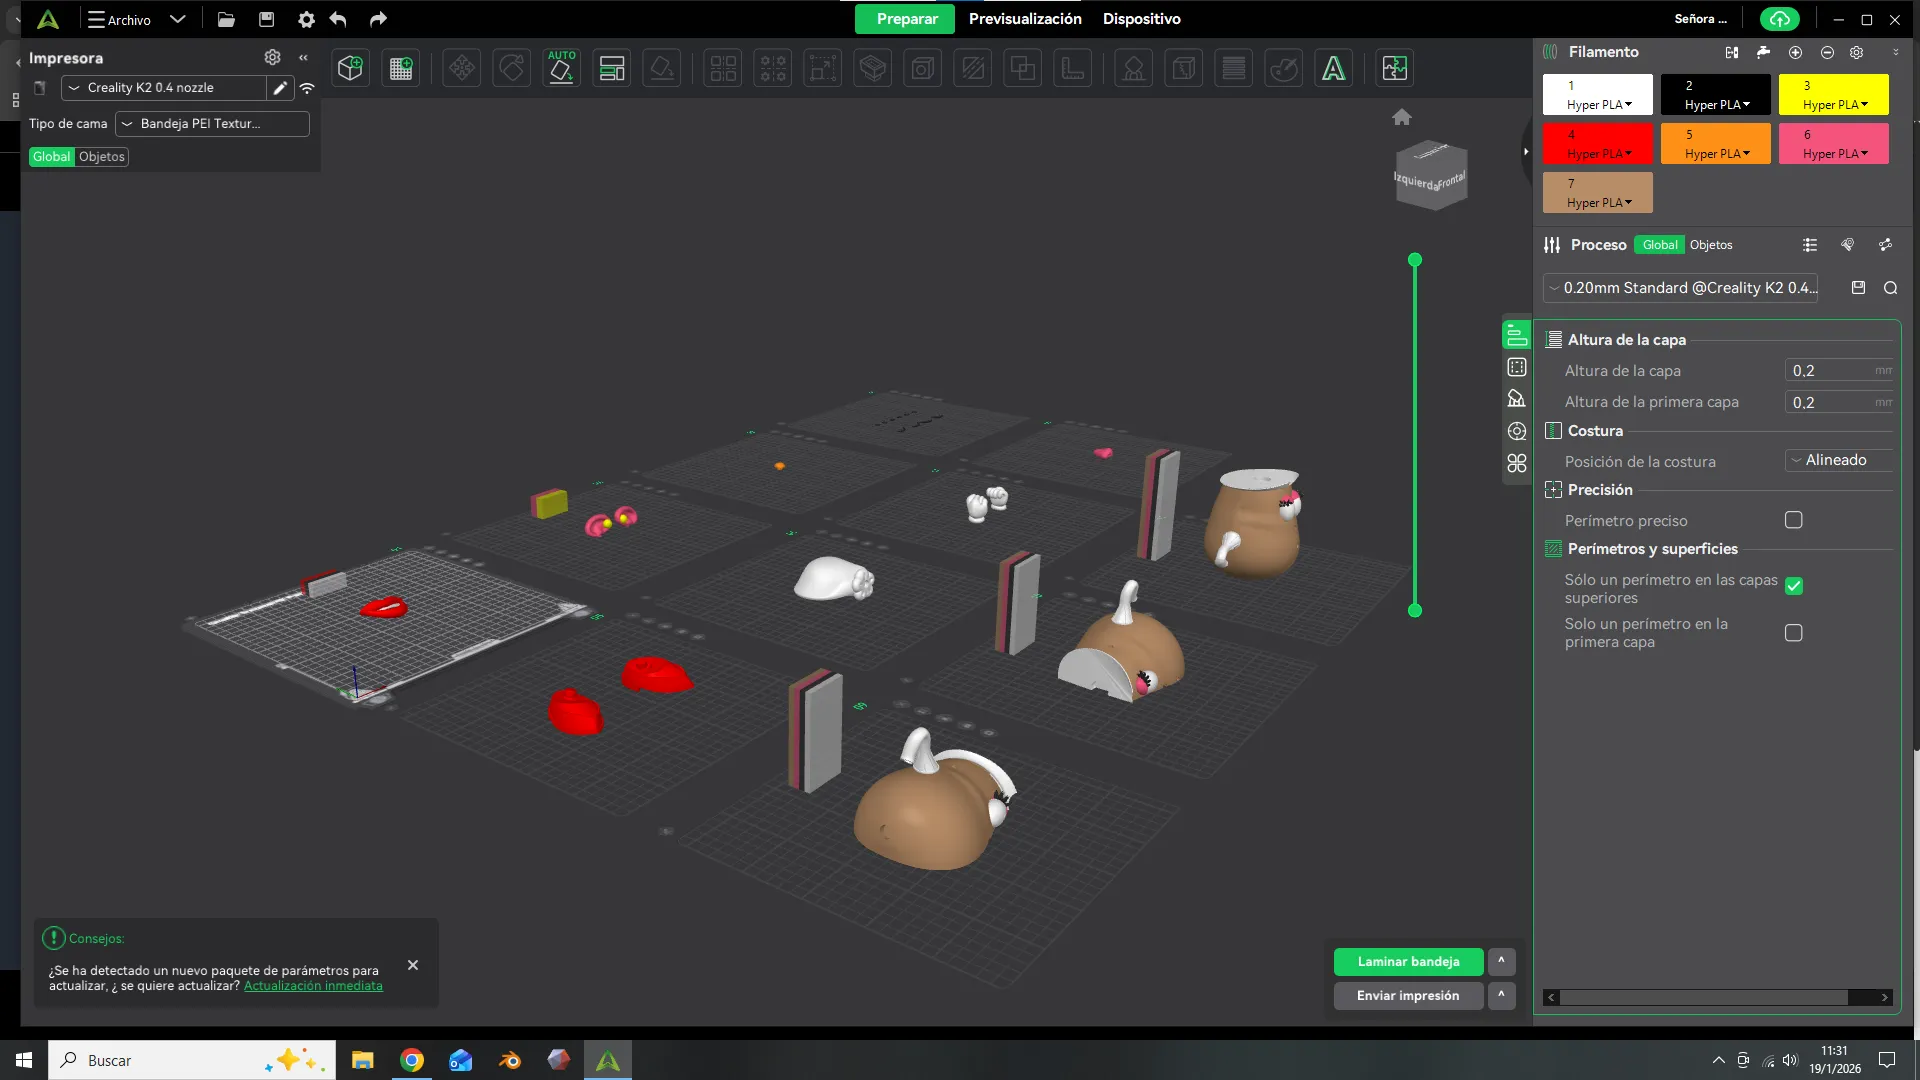Click the Laminar bandeja button
The height and width of the screenshot is (1080, 1920).
1407,962
